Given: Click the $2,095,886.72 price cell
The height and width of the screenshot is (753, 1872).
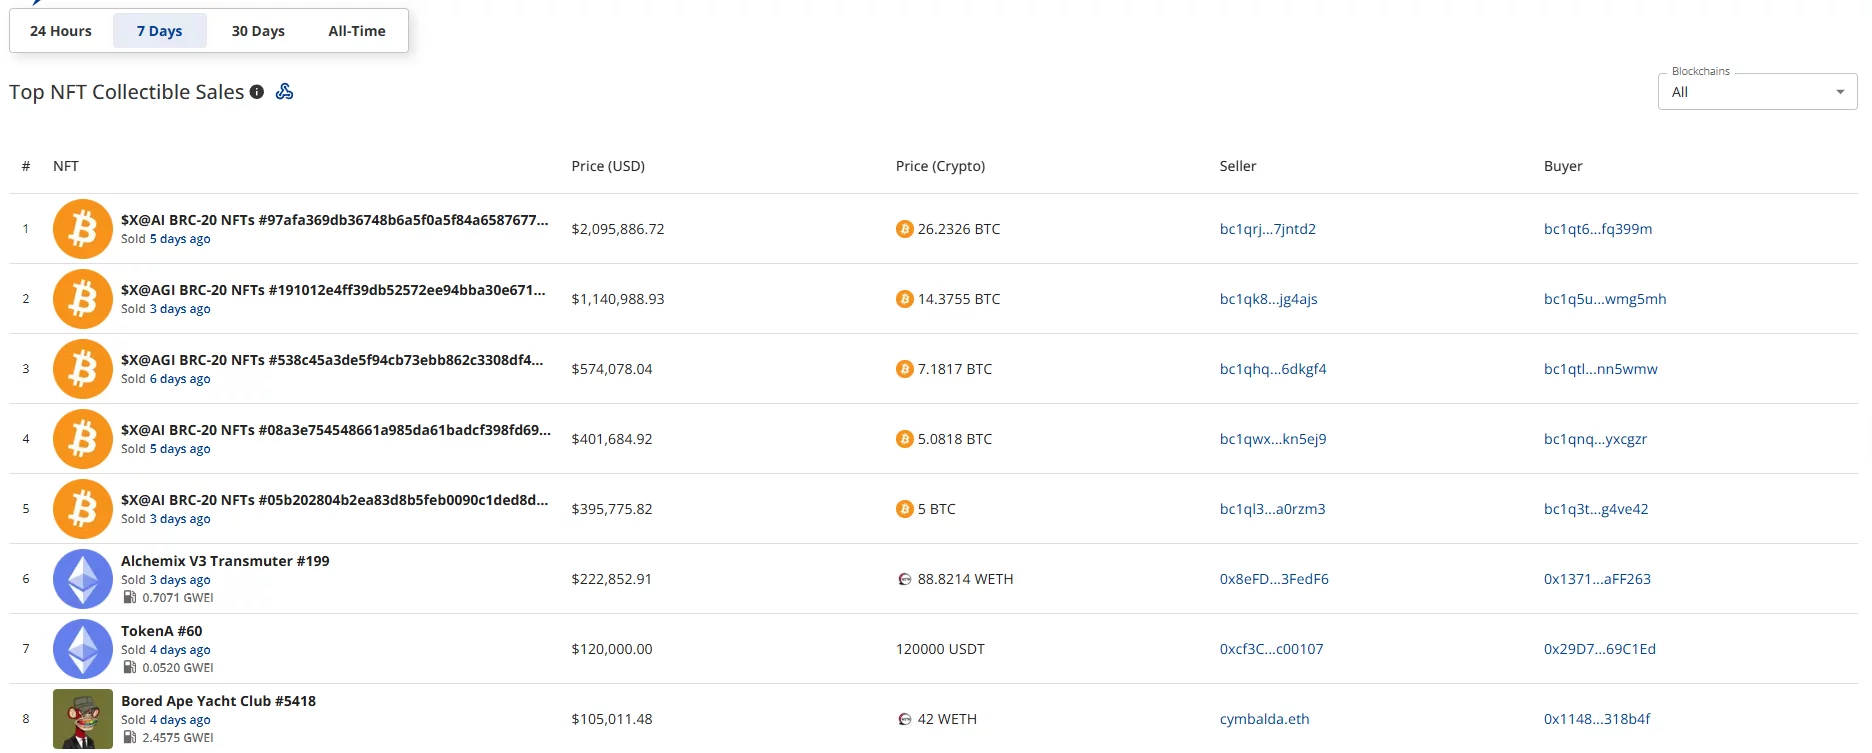Looking at the screenshot, I should [x=618, y=229].
